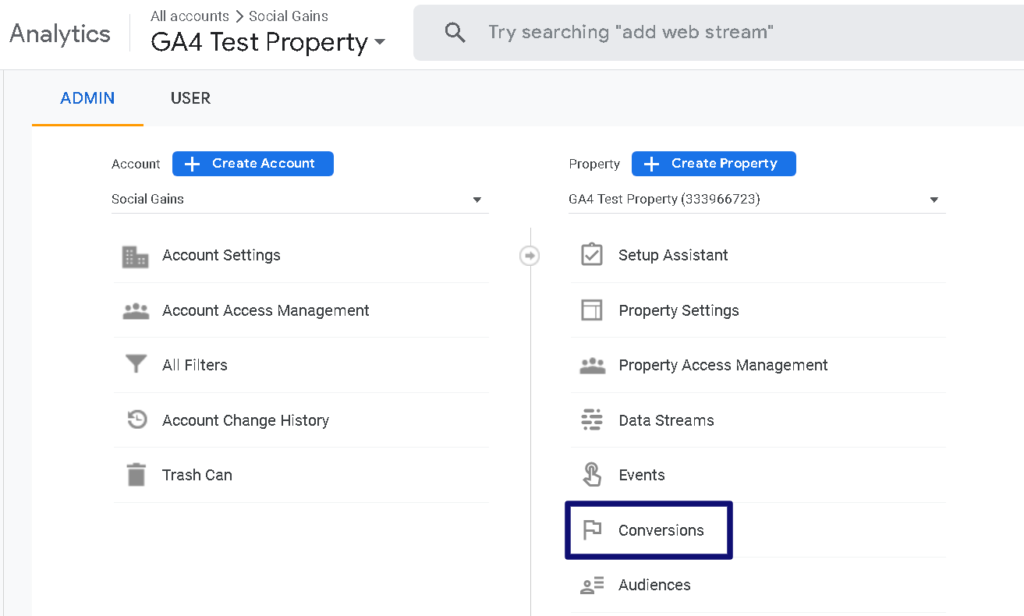Click the Data Streams icon
Screen dimensions: 1024x616
click(x=592, y=419)
